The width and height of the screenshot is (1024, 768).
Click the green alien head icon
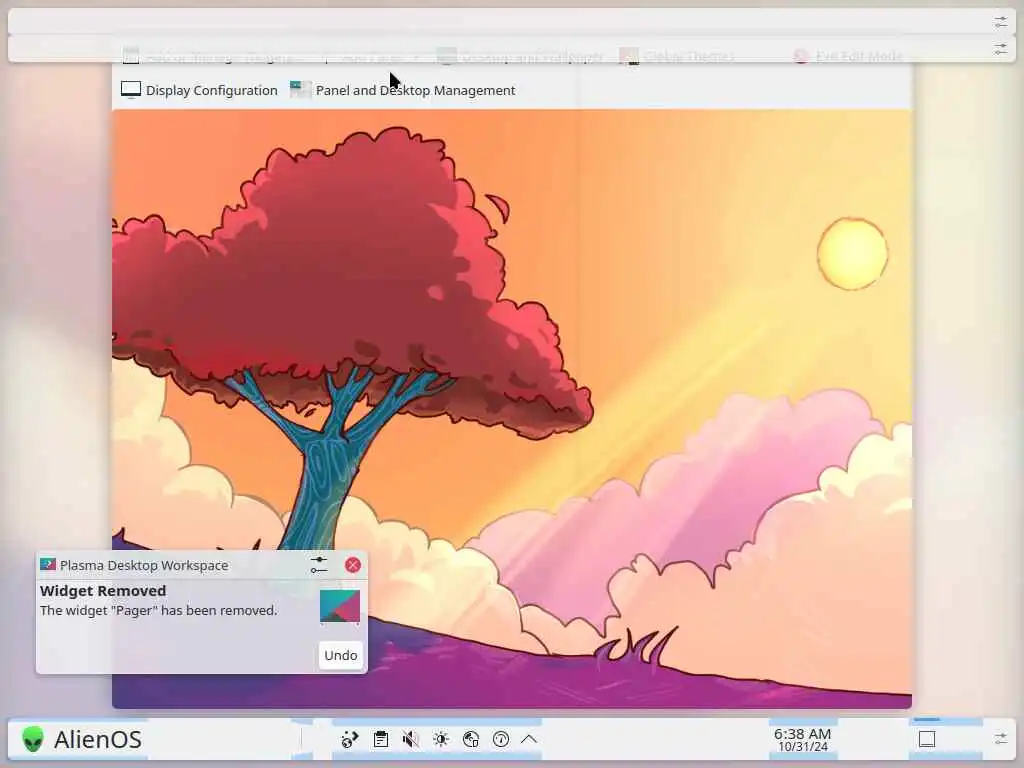click(33, 739)
